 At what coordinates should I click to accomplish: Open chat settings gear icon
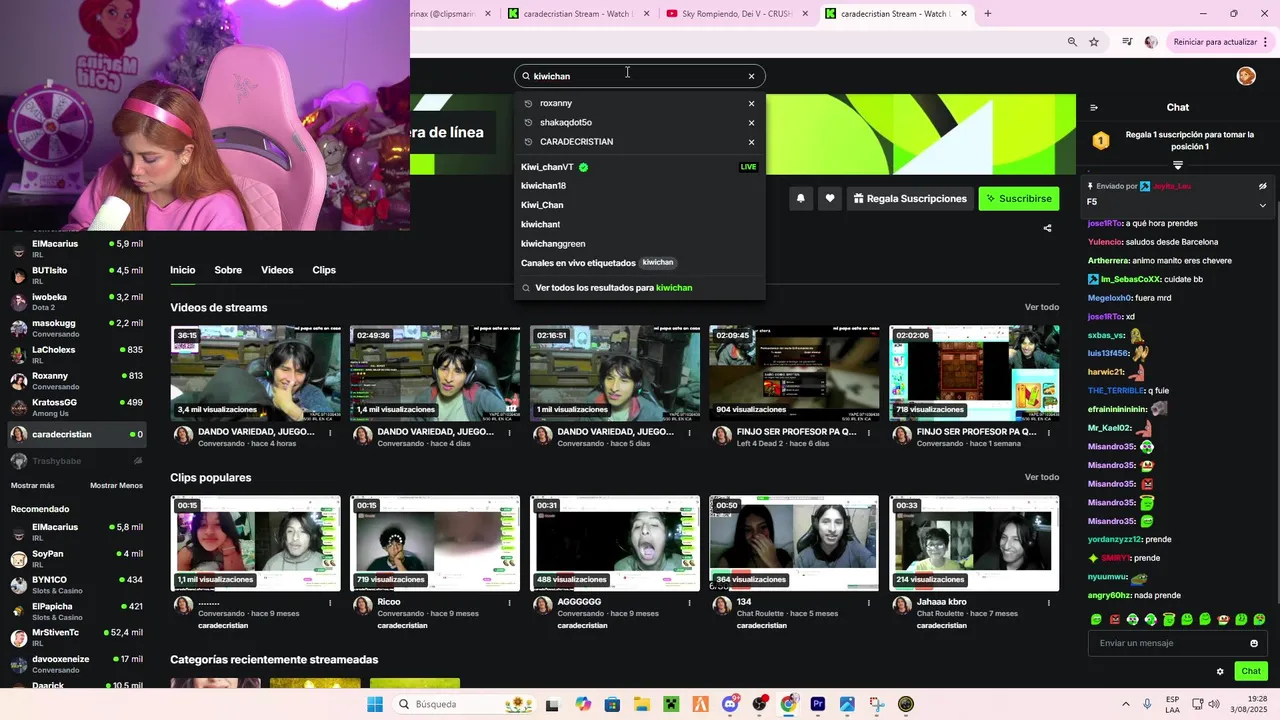pos(1220,671)
